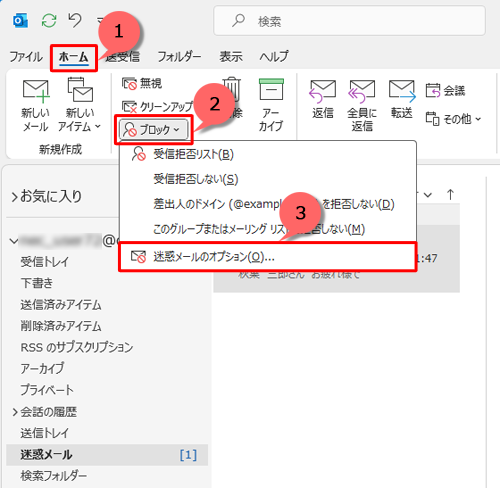The height and width of the screenshot is (488, 500).
Task: Open the message list sort dropdown chevron
Action: point(428,195)
